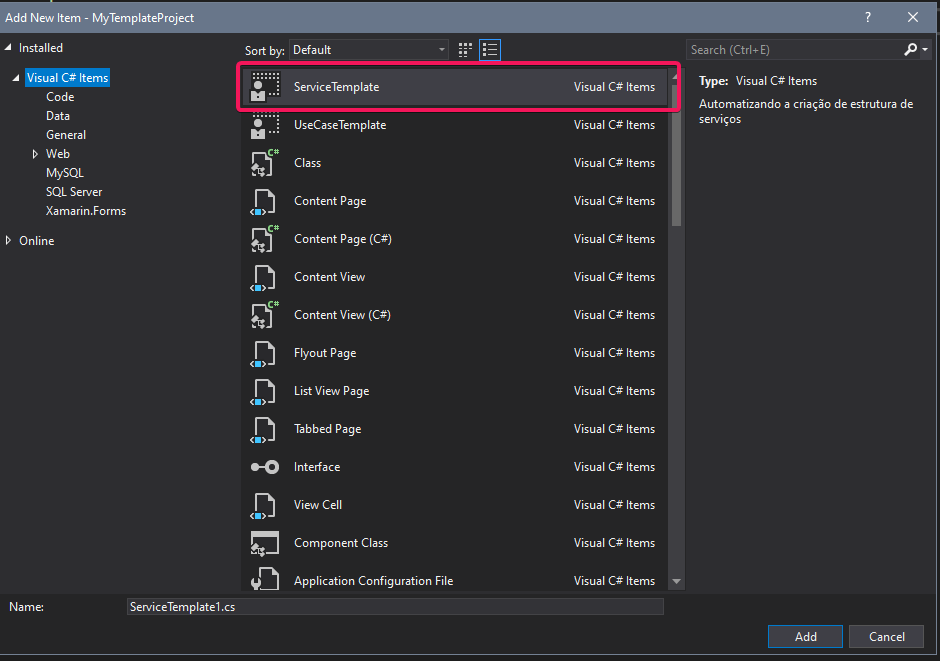Click the UseCaseTemplate item icon

pyautogui.click(x=264, y=125)
